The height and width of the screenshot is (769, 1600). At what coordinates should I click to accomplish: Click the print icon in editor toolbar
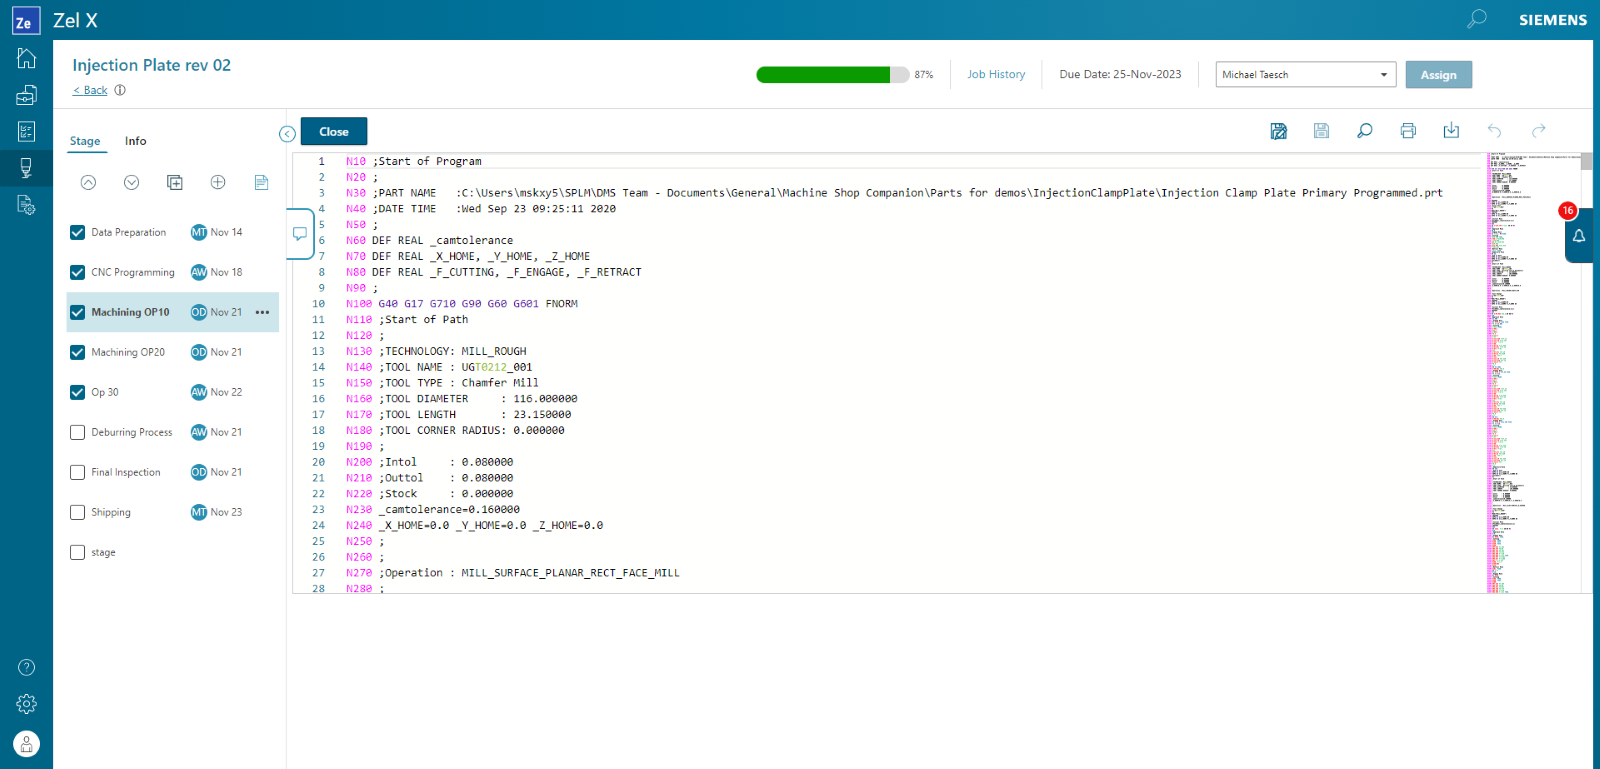(1408, 131)
